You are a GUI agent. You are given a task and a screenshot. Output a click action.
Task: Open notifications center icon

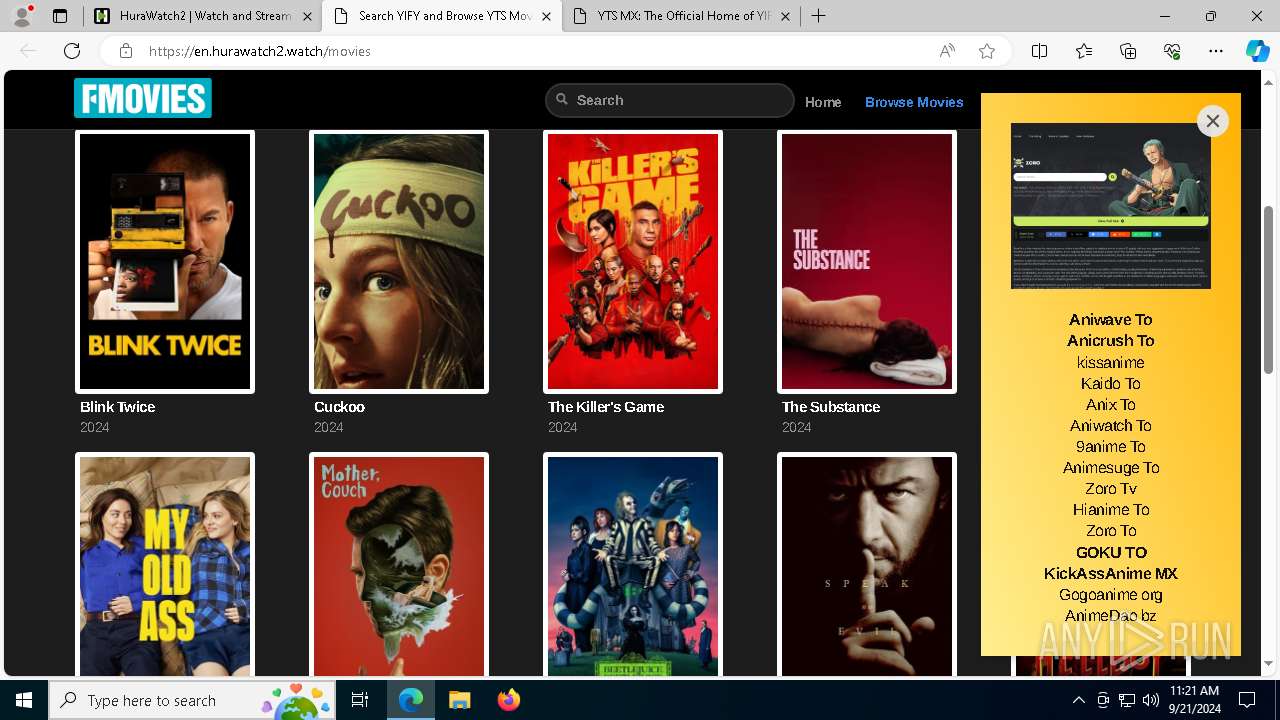tap(1247, 700)
